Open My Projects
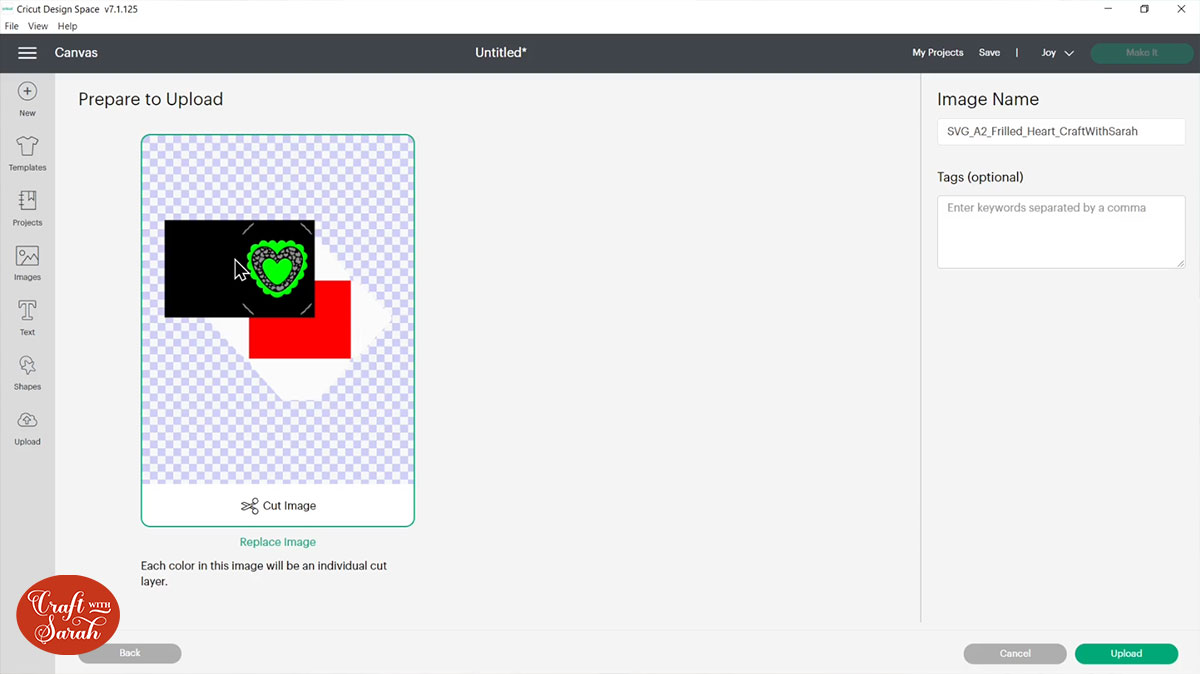The image size is (1200, 674). 937,52
